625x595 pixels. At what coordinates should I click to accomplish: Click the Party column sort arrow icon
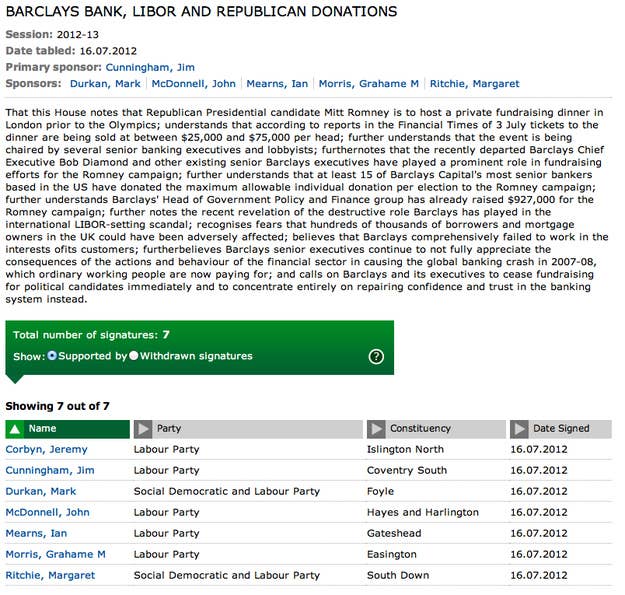143,429
